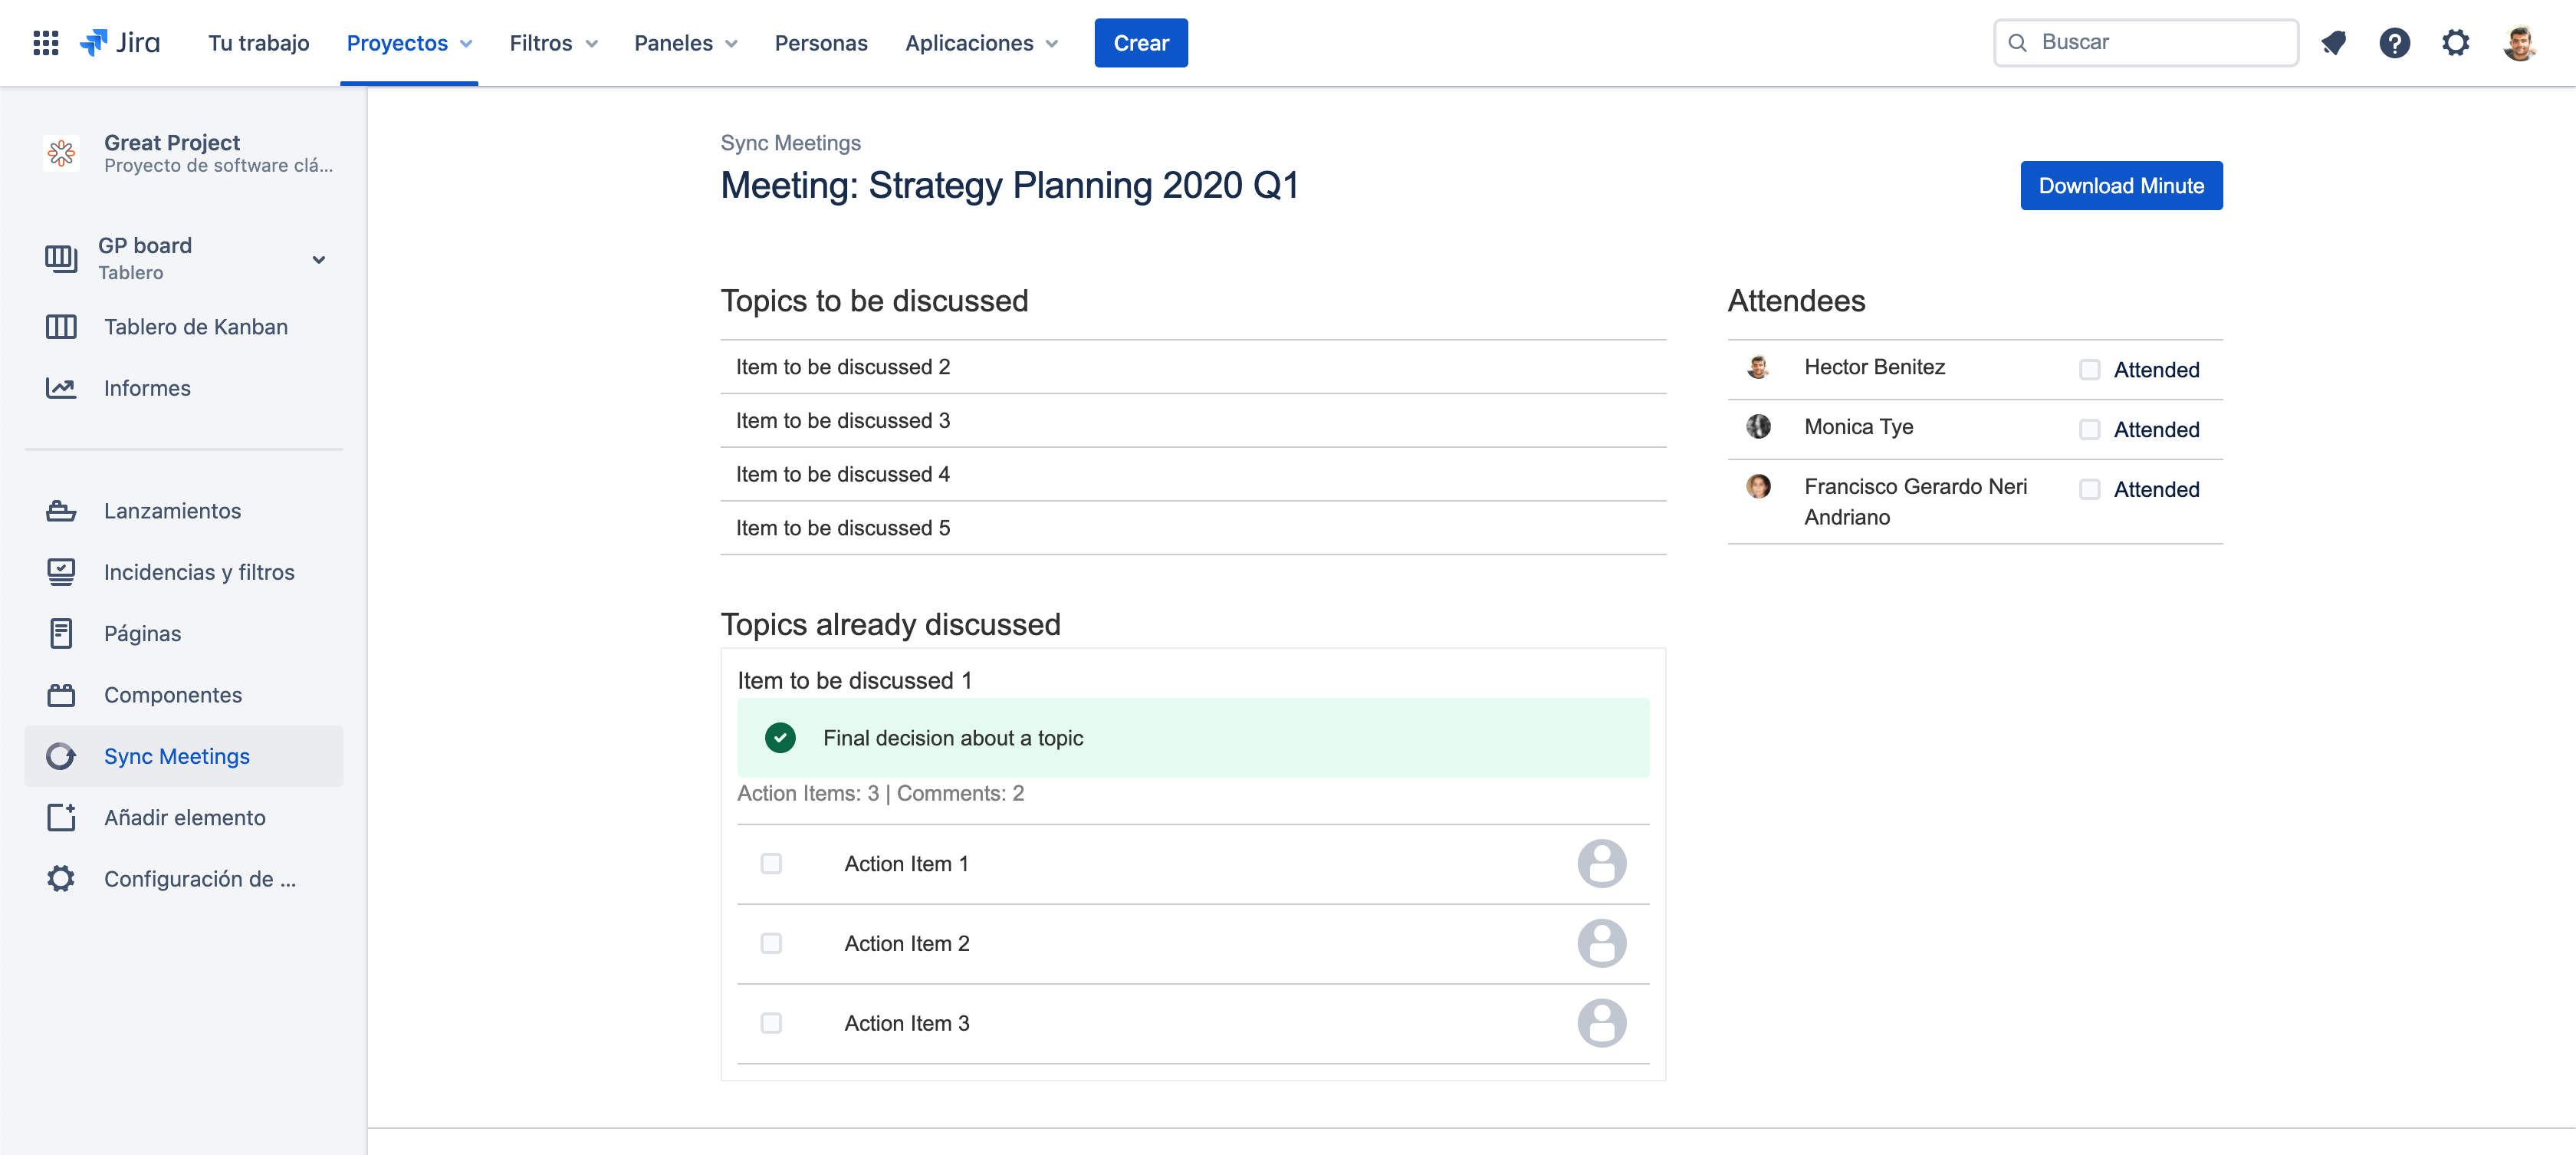Viewport: 2576px width, 1155px height.
Task: Click the Download Minute button
Action: (x=2120, y=186)
